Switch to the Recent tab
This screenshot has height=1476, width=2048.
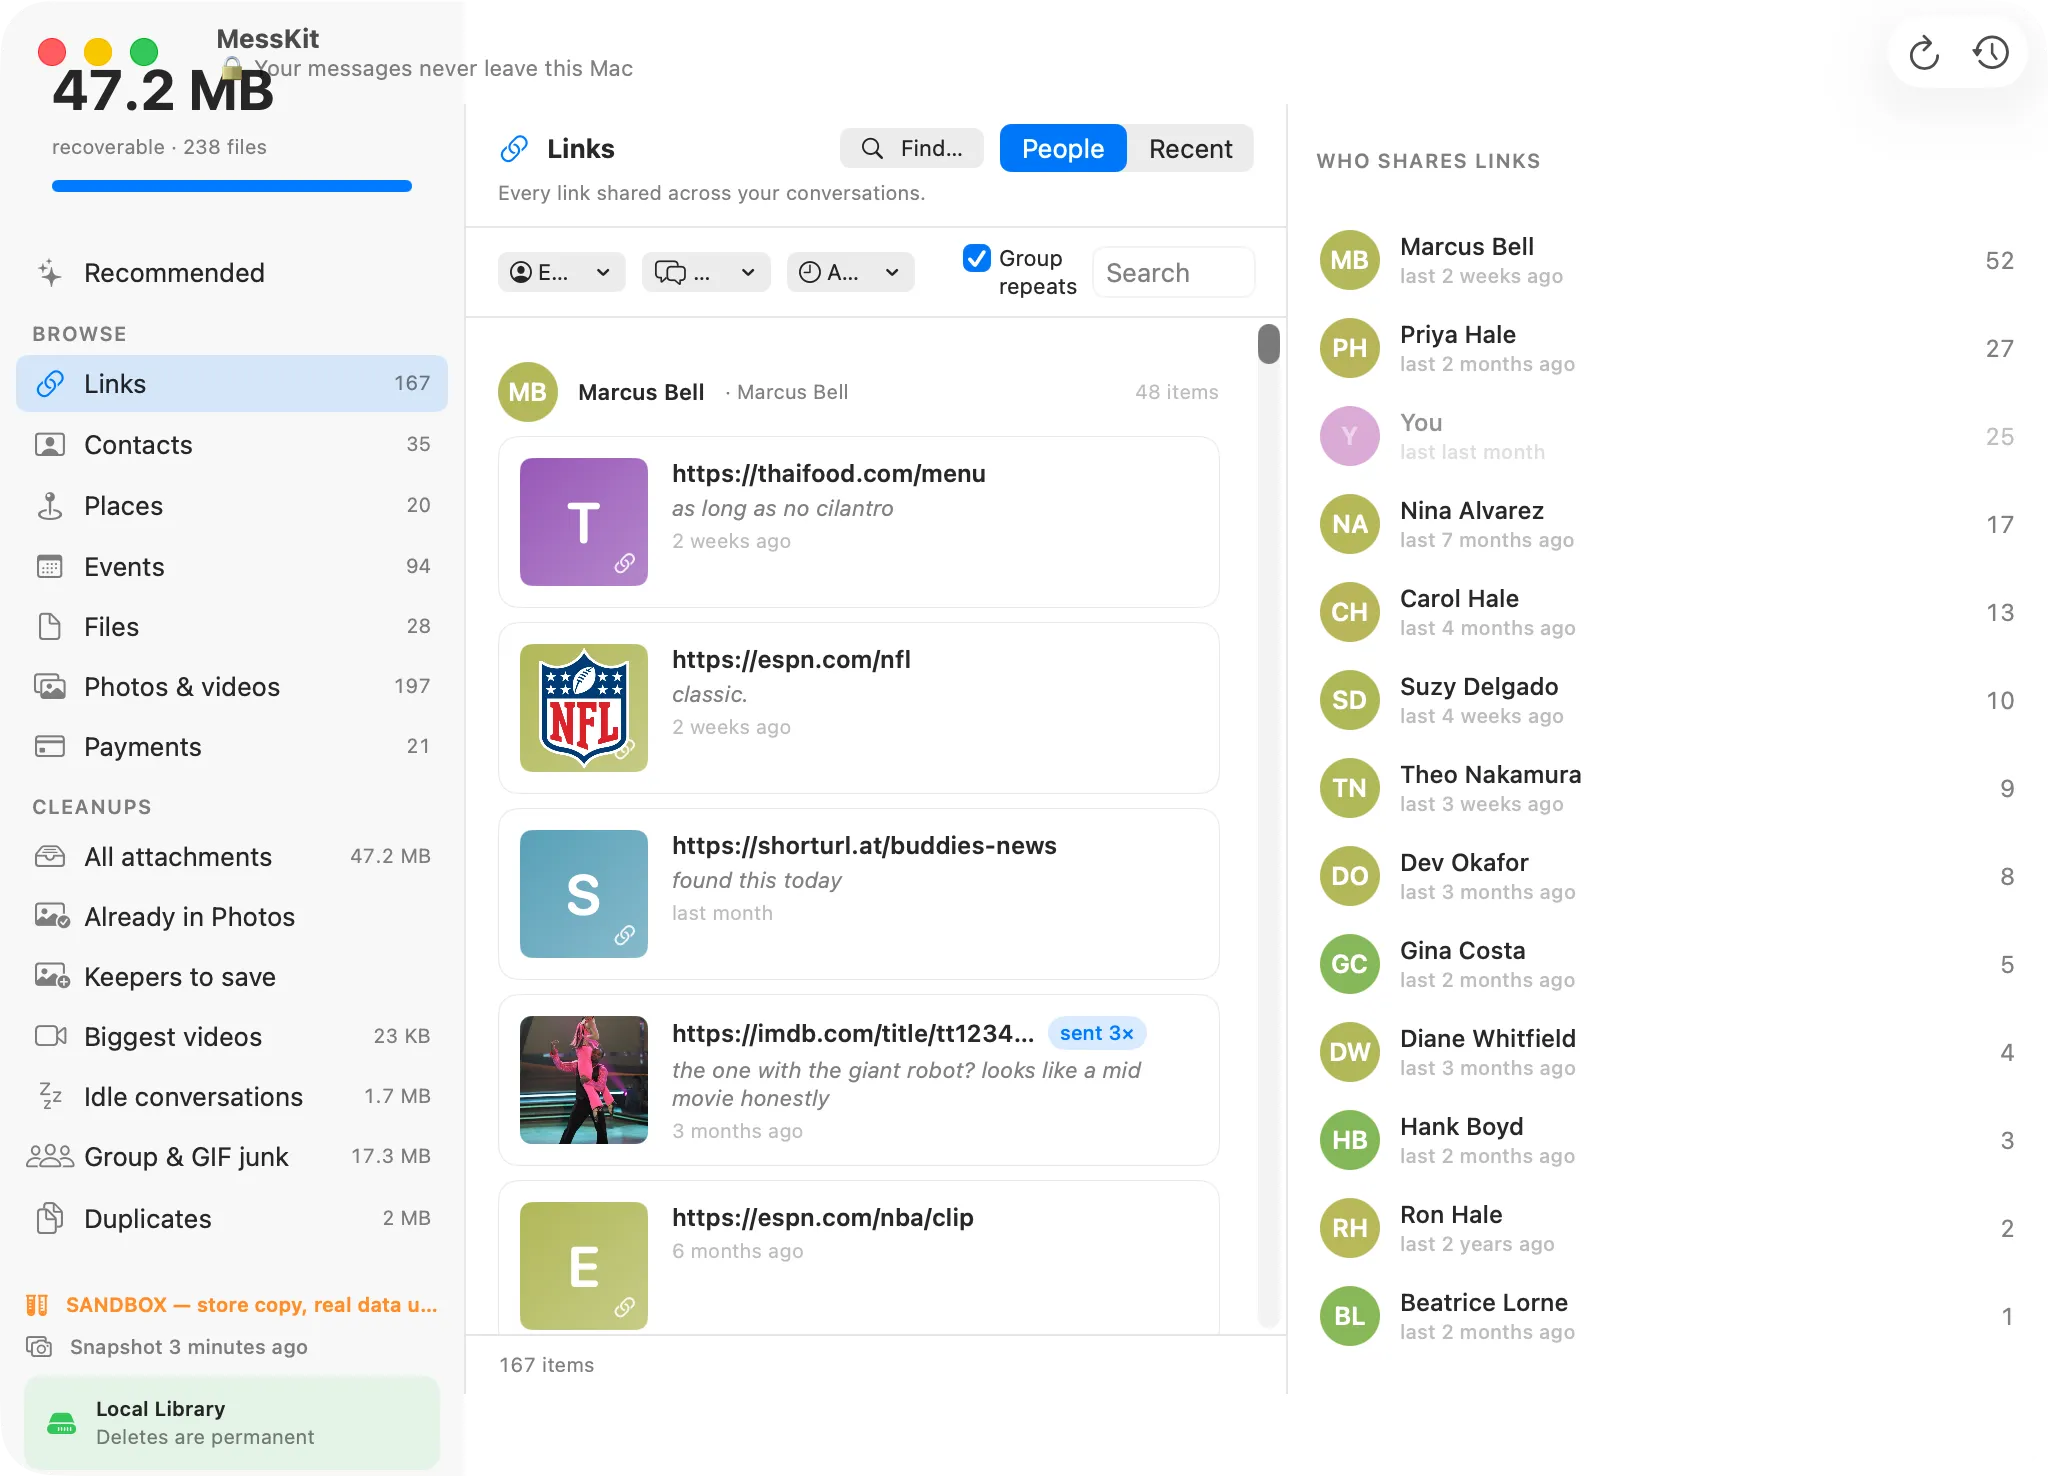click(x=1190, y=148)
